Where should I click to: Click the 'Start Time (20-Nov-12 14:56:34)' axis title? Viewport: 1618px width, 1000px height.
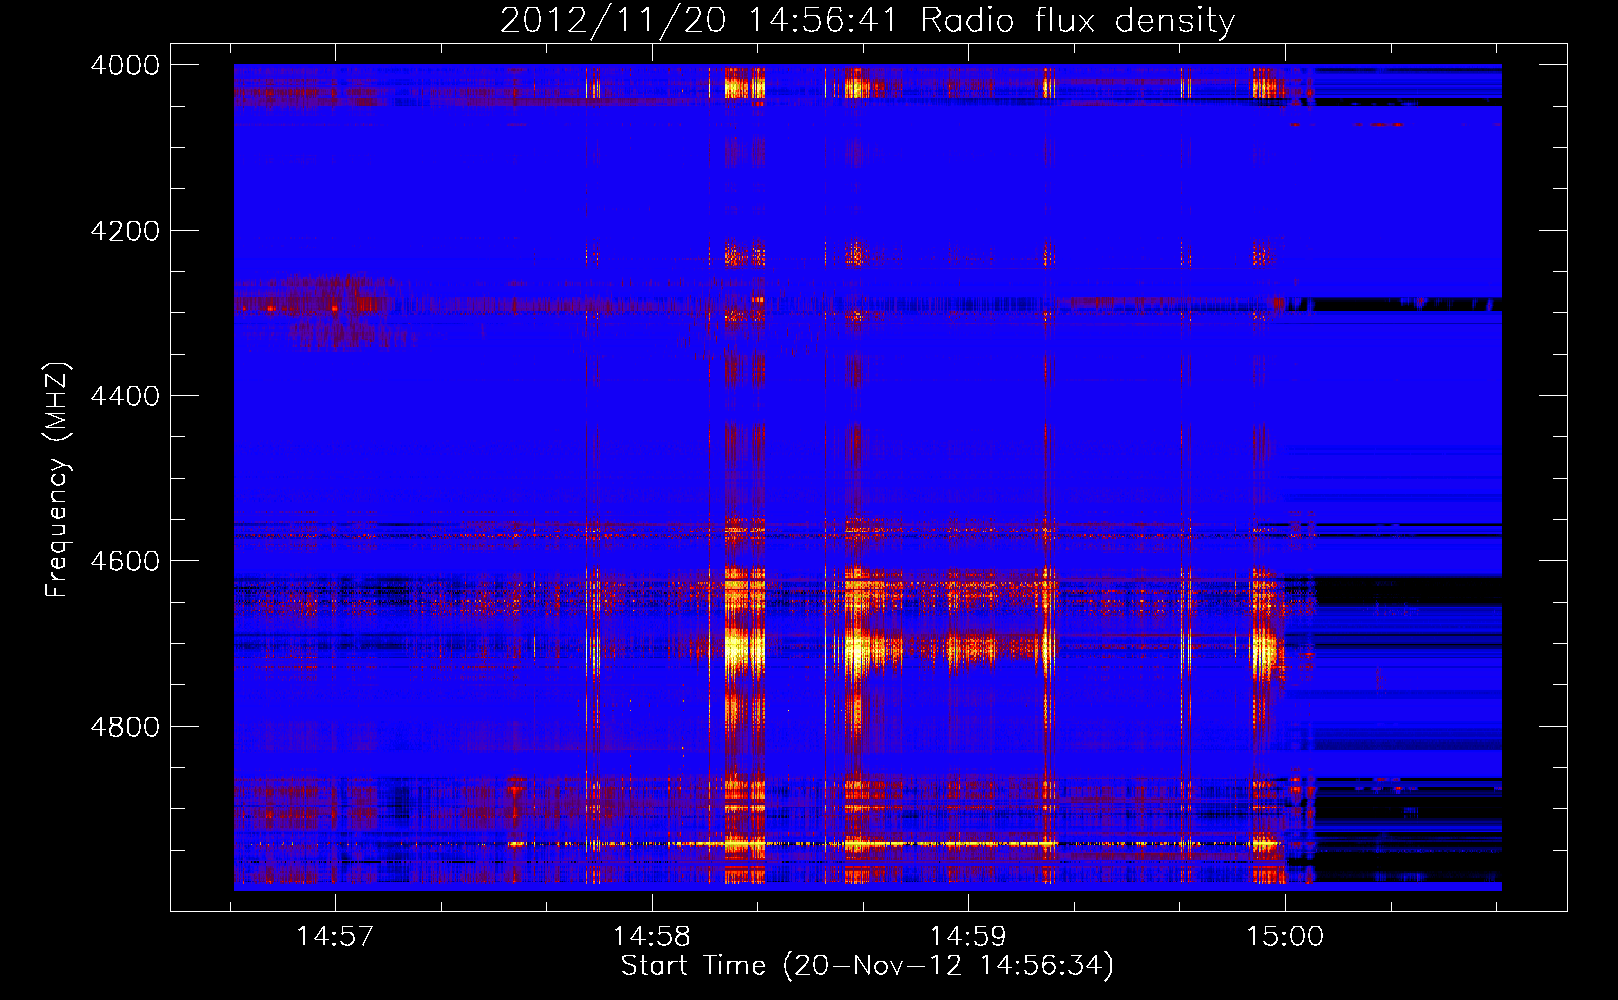pyautogui.click(x=867, y=966)
